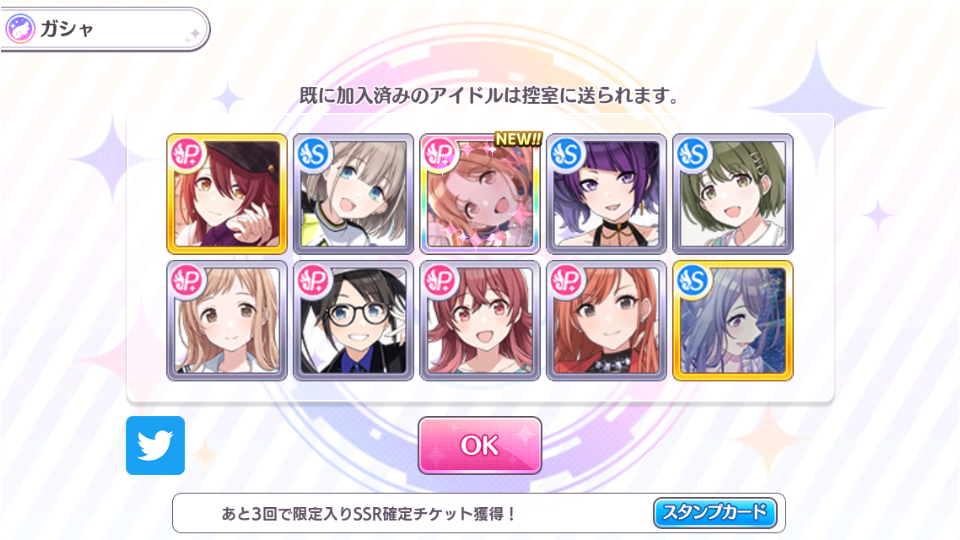Select the green-haired idol with hairclips

click(733, 193)
